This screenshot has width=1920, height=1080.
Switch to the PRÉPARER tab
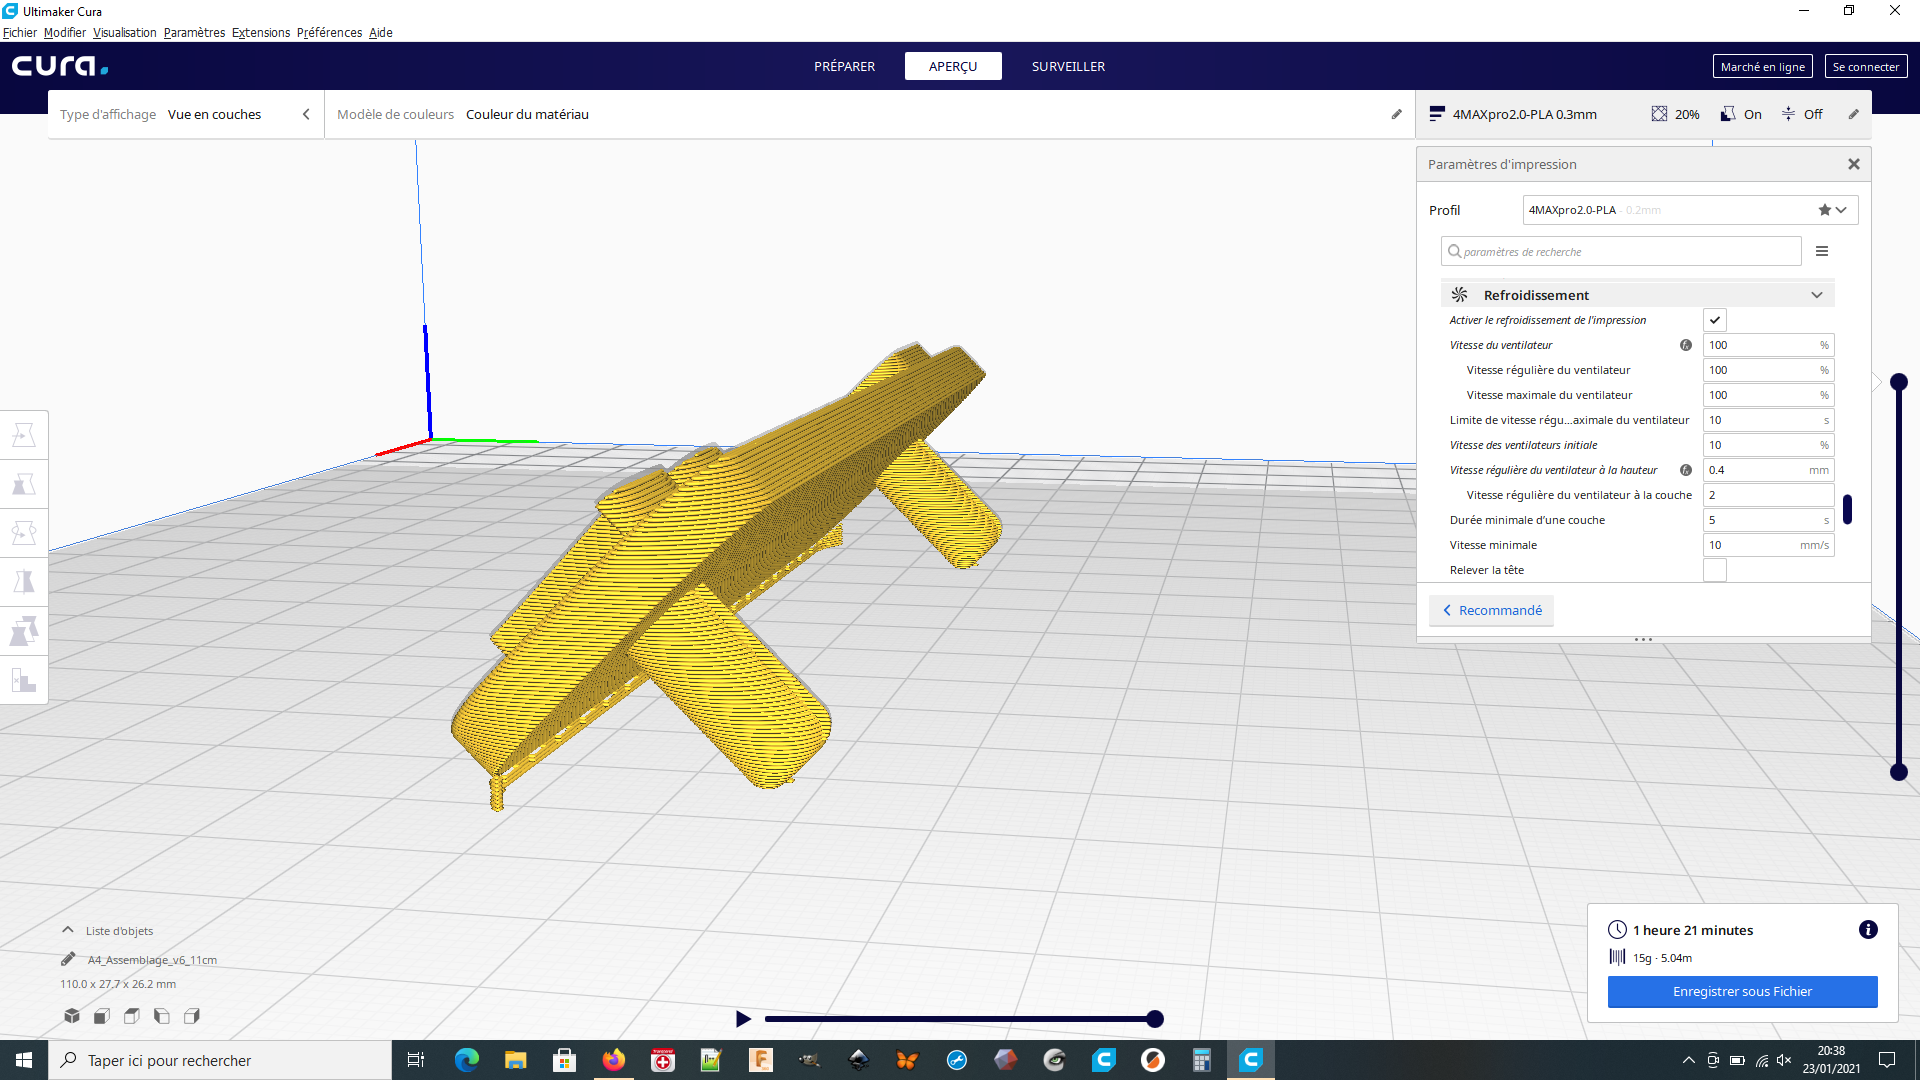click(x=844, y=66)
